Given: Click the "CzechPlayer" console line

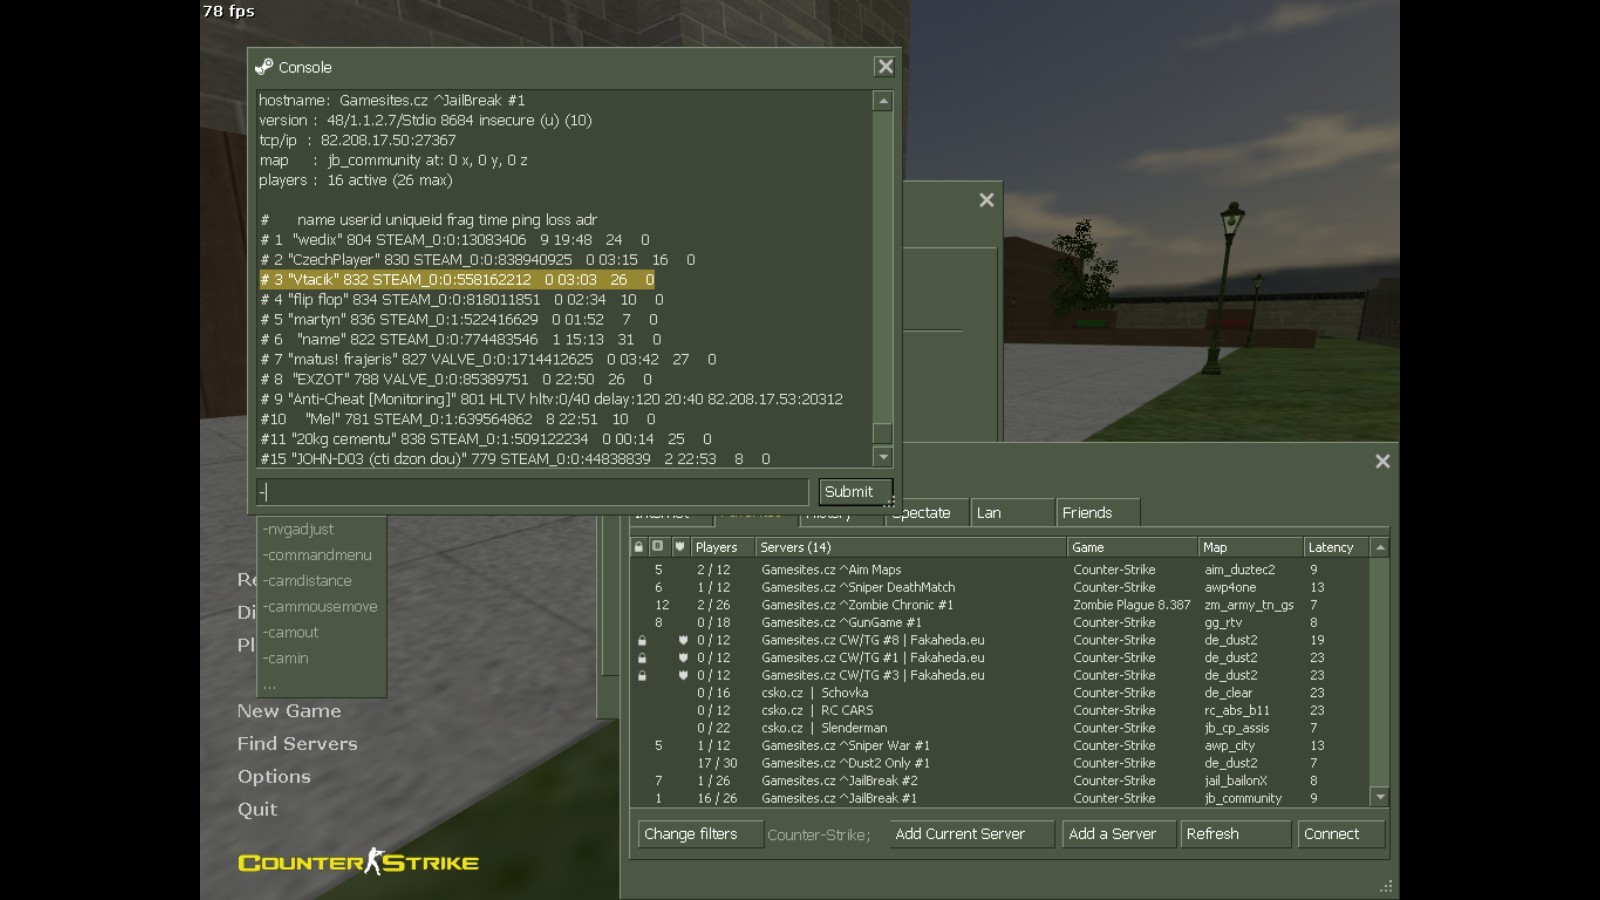Looking at the screenshot, I should pyautogui.click(x=478, y=260).
